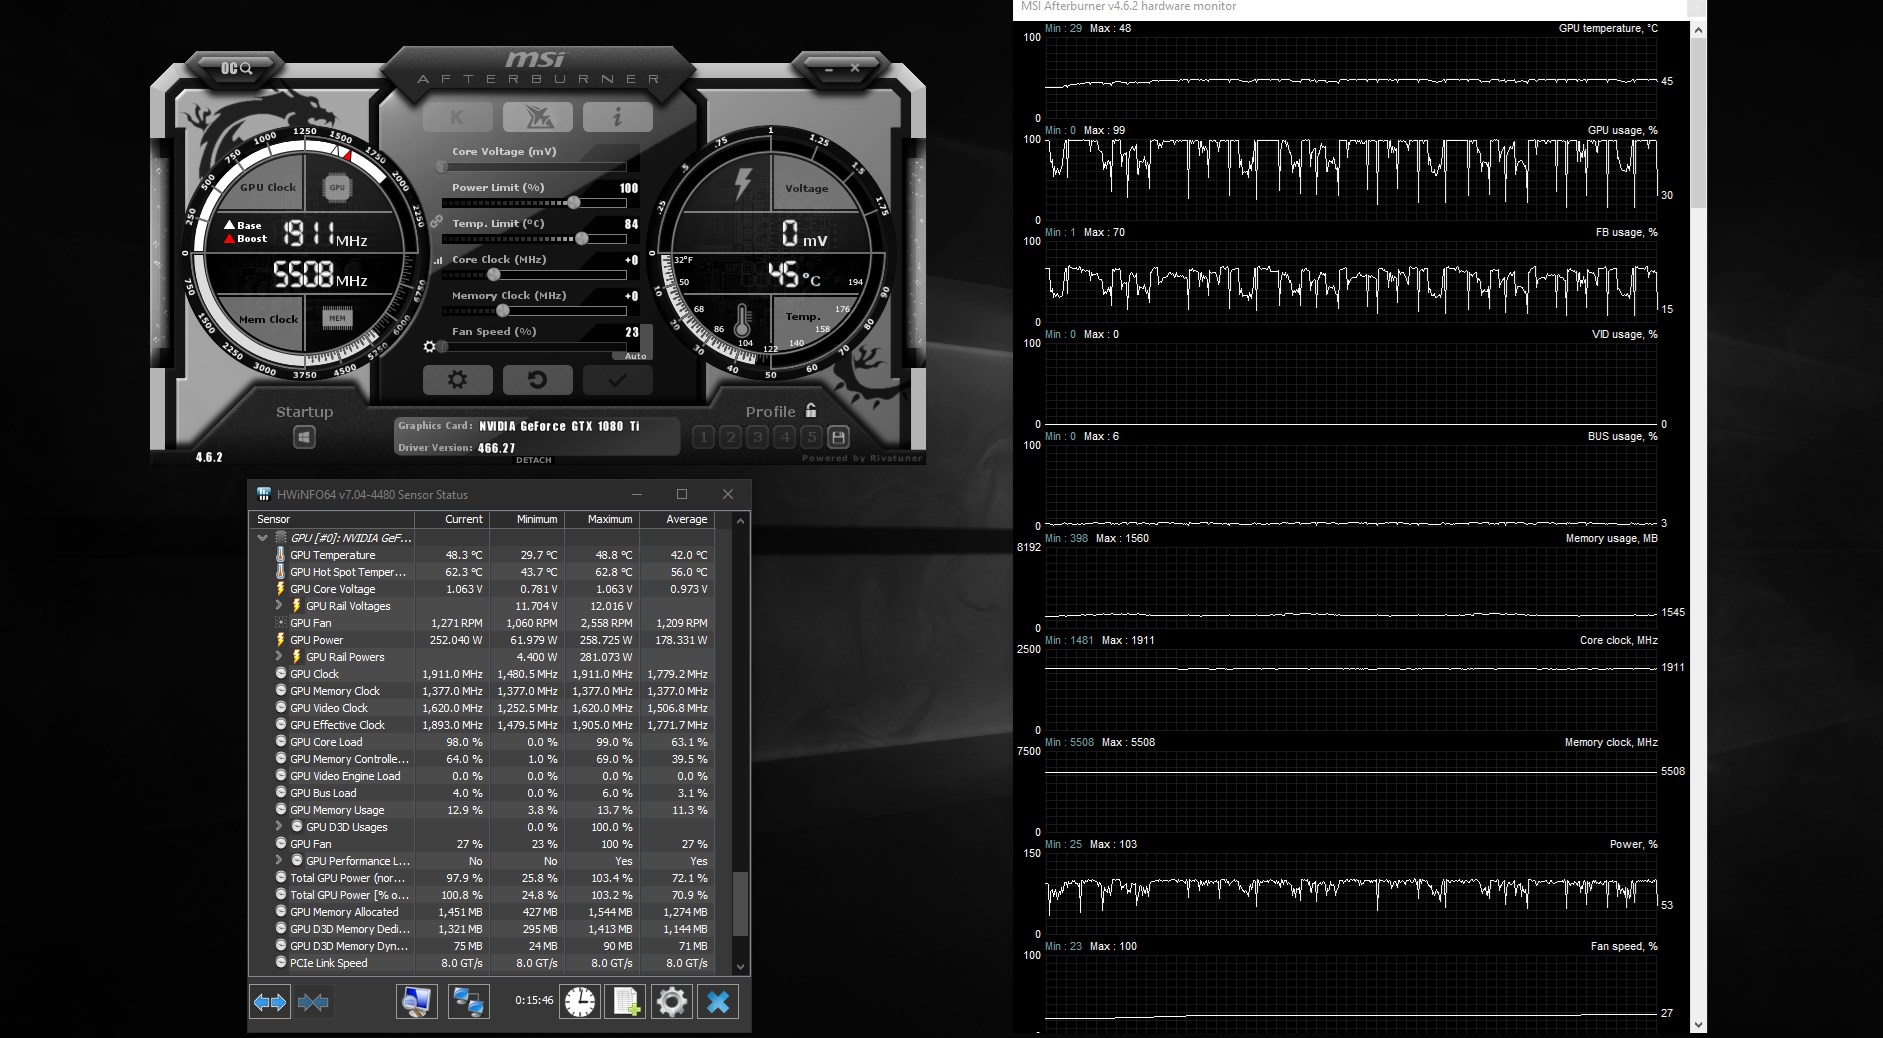Open Afterburner settings gear button
This screenshot has width=1883, height=1038.
pos(457,380)
